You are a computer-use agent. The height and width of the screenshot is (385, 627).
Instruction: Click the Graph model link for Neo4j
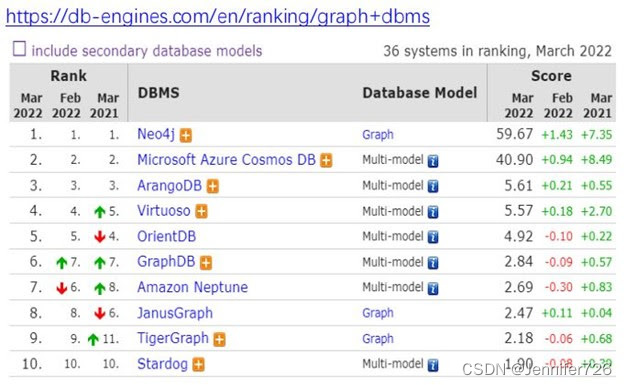pyautogui.click(x=378, y=135)
